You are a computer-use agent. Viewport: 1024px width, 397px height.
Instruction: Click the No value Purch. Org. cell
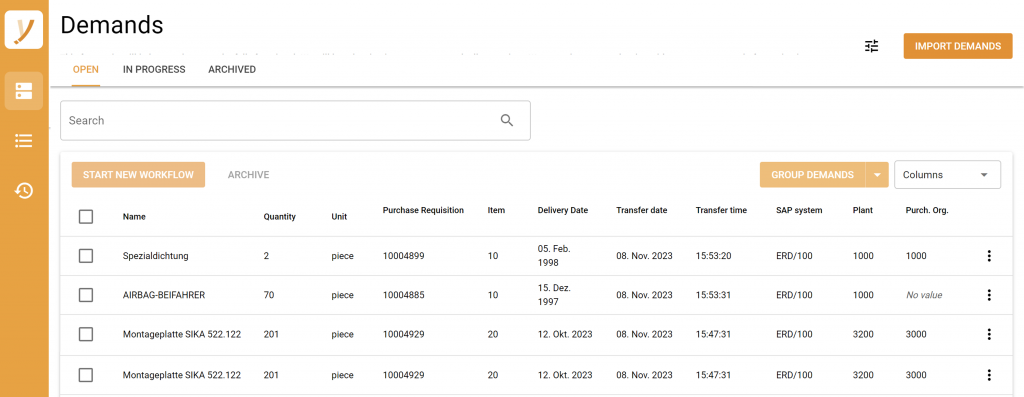[x=924, y=295]
